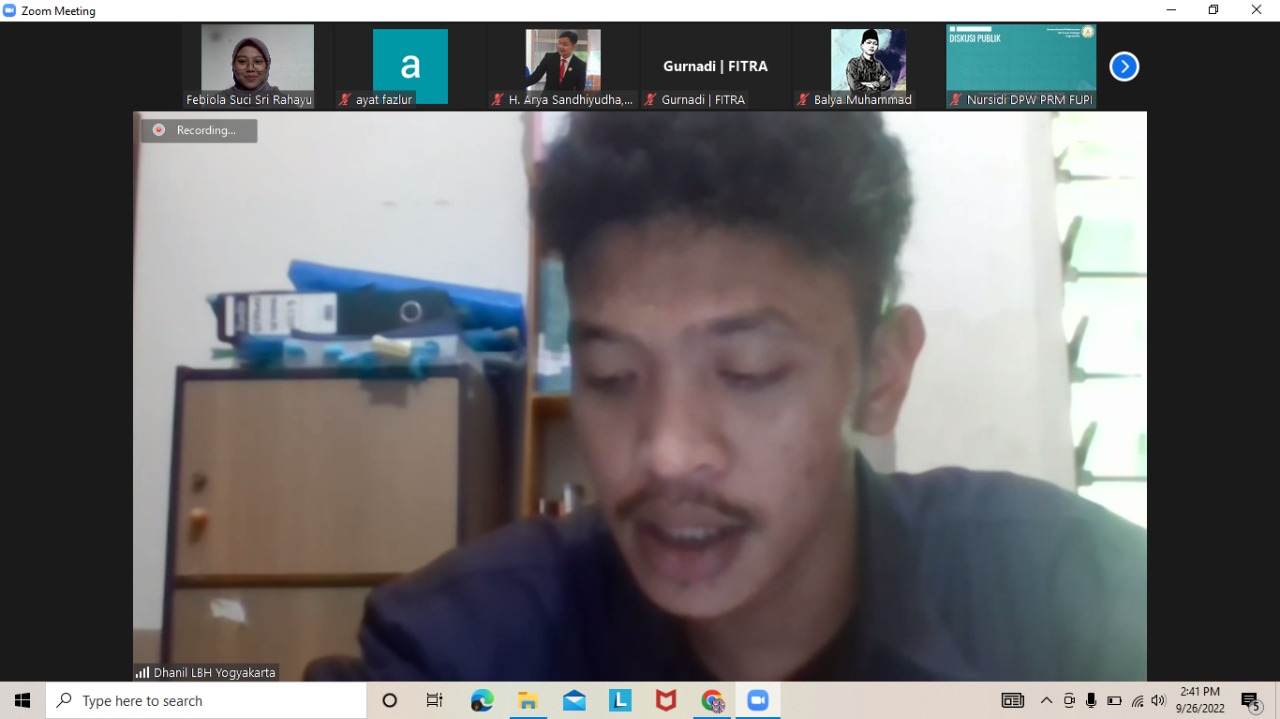Click the Recording indicator to pause recording
This screenshot has width=1280, height=719.
(x=198, y=130)
